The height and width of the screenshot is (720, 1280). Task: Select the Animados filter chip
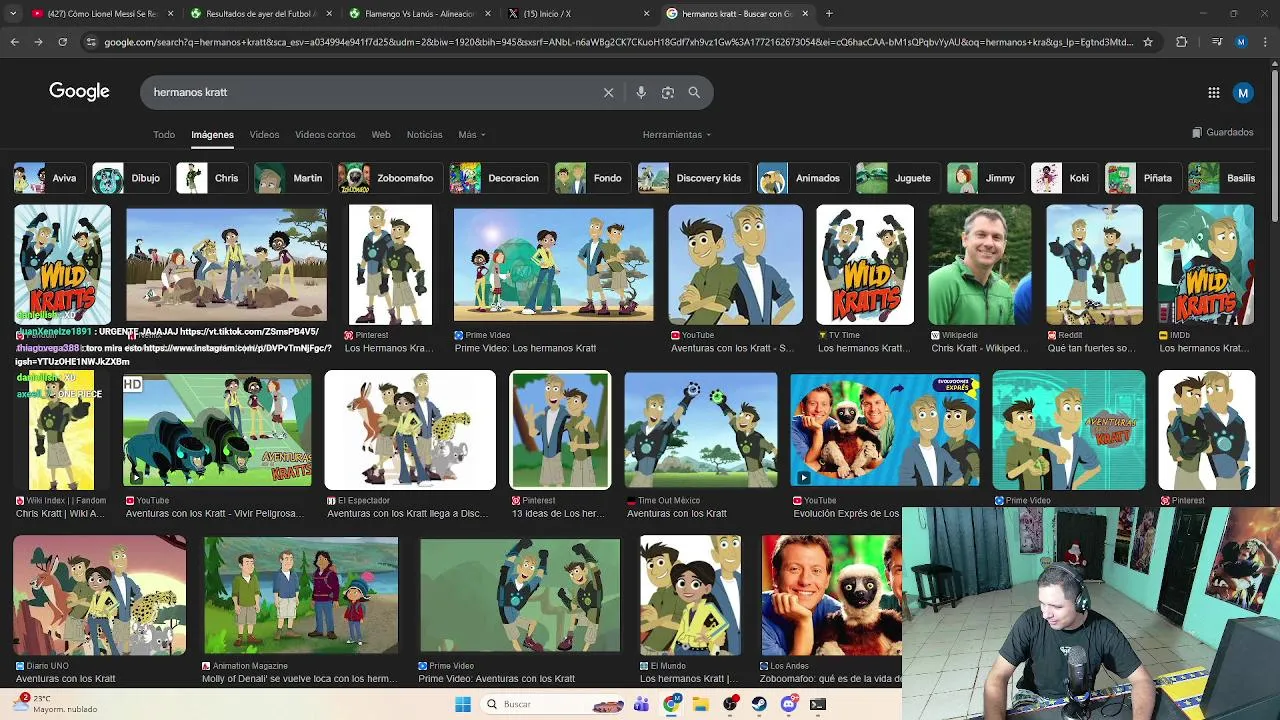tap(801, 178)
